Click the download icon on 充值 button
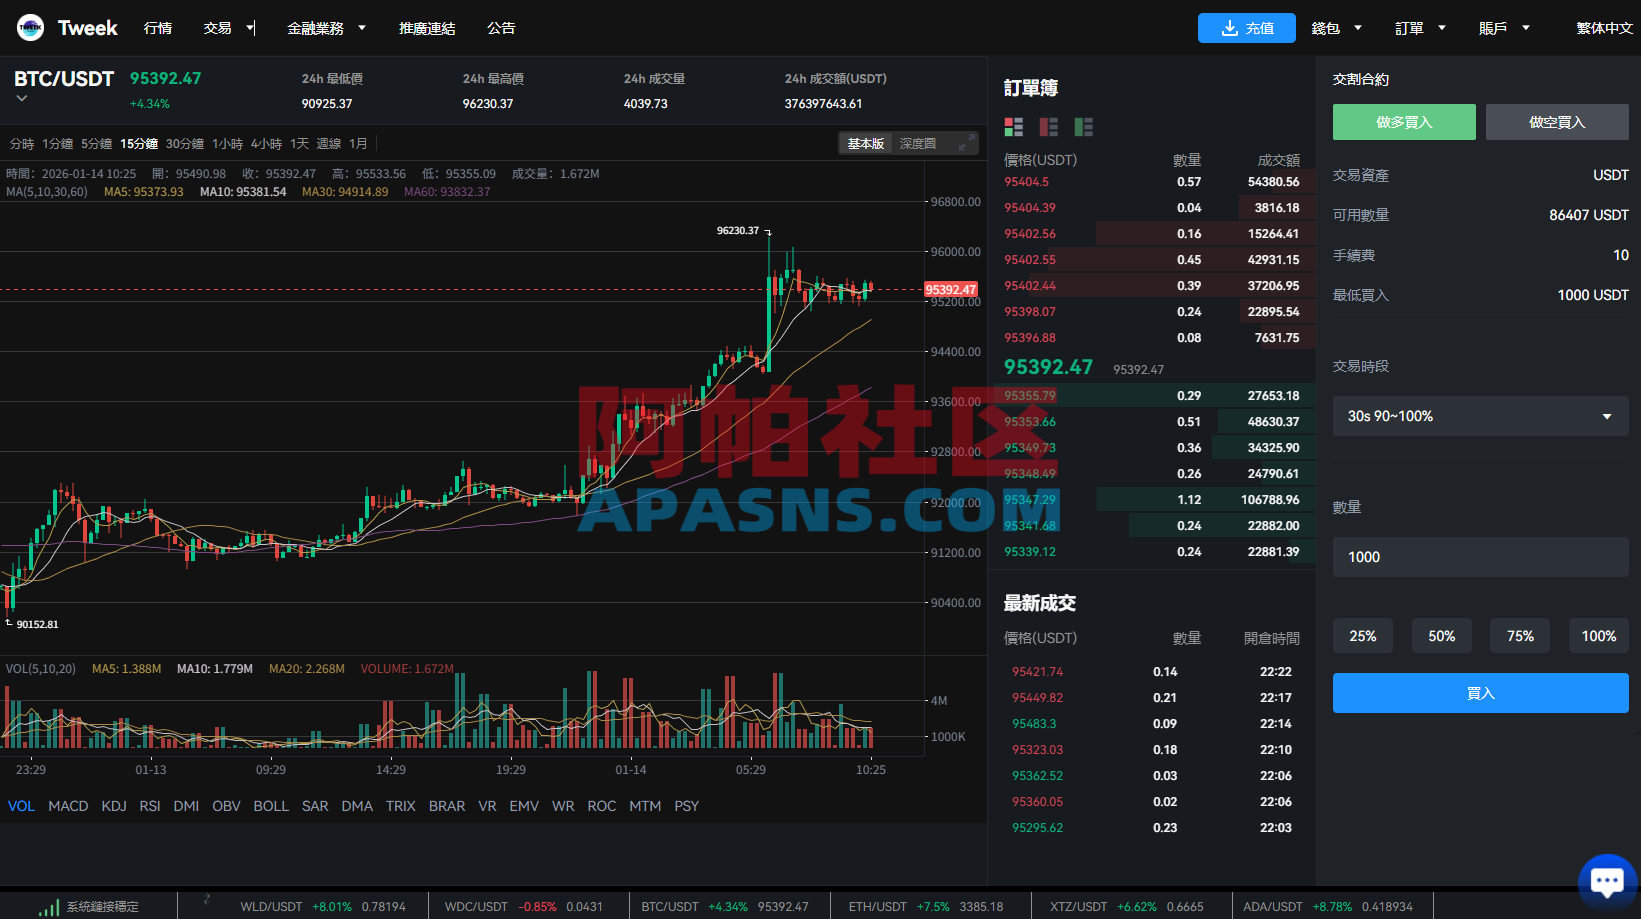This screenshot has height=919, width=1641. 1230,28
